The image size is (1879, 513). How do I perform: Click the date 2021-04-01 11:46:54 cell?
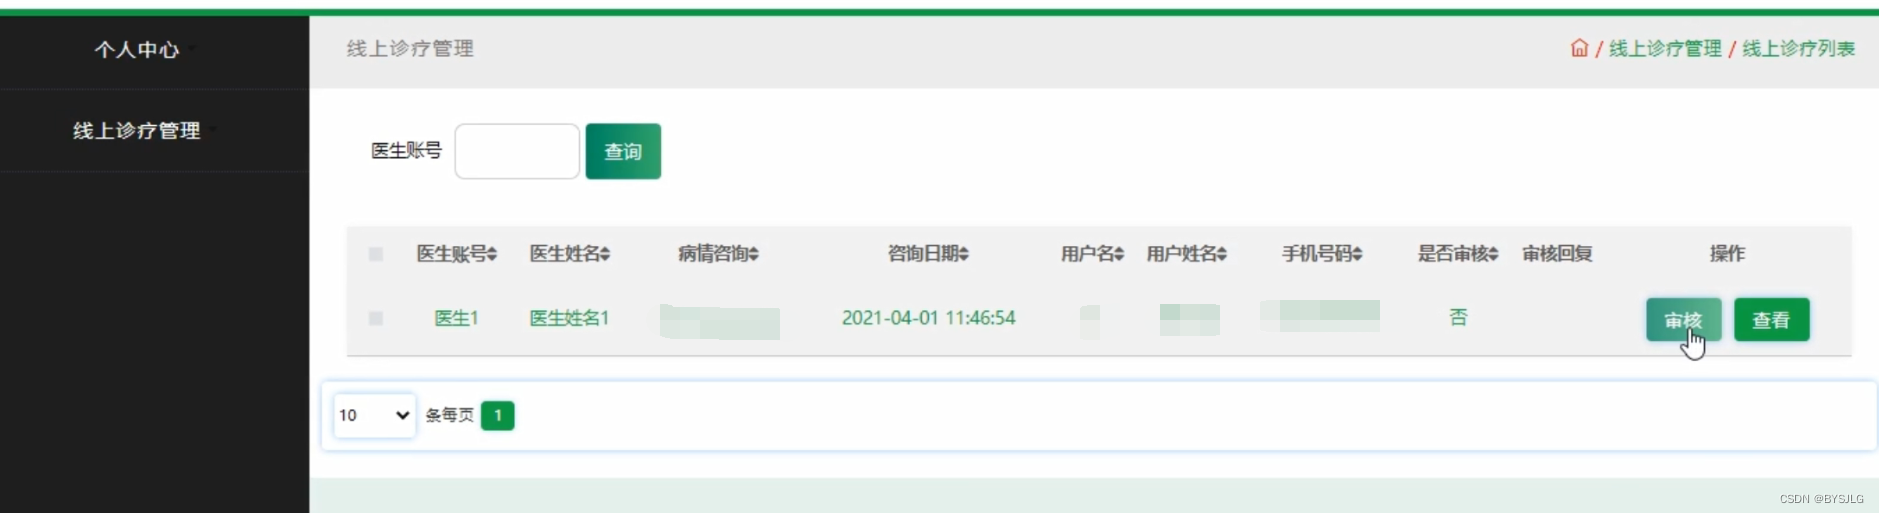[x=929, y=318]
